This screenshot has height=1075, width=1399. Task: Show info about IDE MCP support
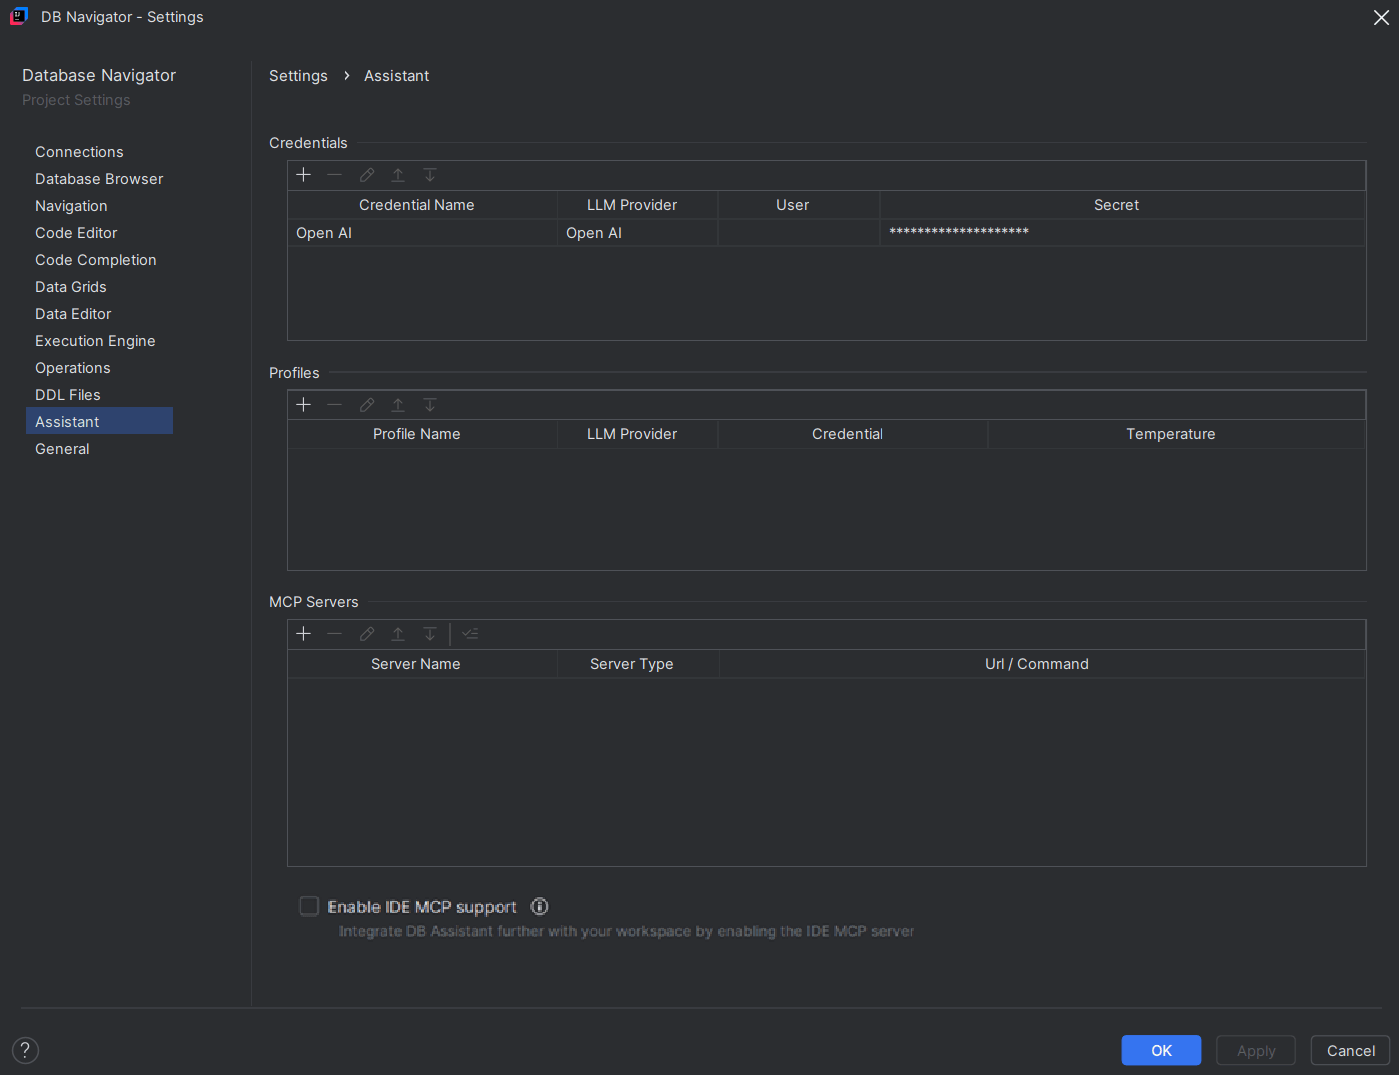pyautogui.click(x=540, y=907)
